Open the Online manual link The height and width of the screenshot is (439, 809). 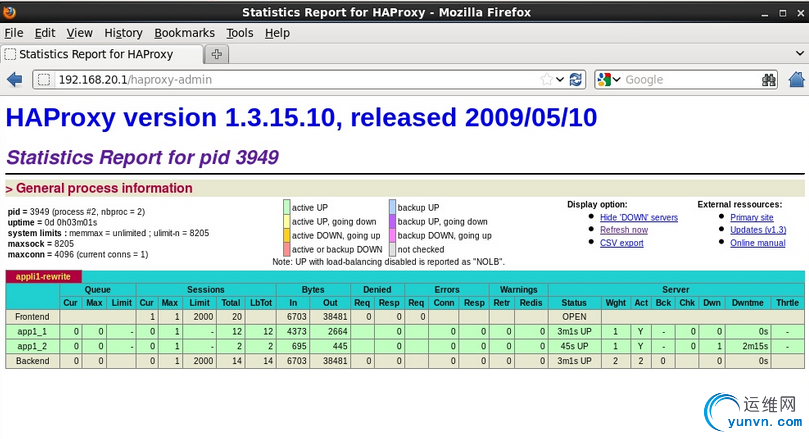click(x=757, y=243)
